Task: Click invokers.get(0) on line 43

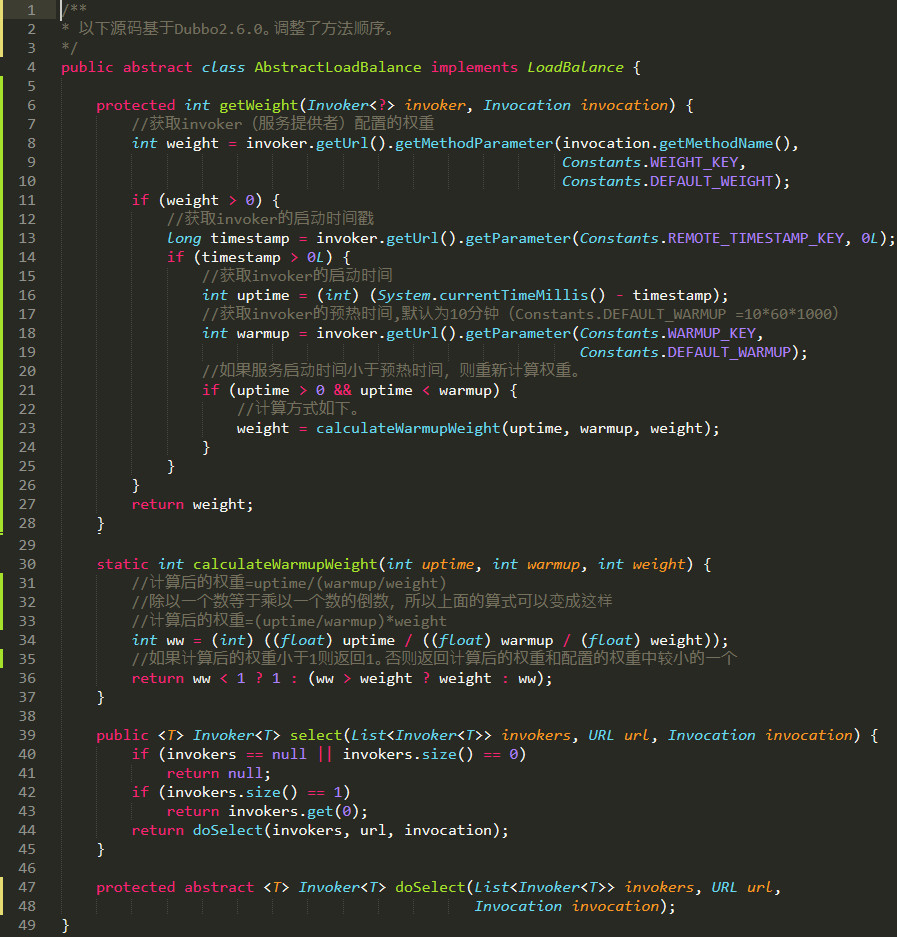Action: pyautogui.click(x=294, y=811)
